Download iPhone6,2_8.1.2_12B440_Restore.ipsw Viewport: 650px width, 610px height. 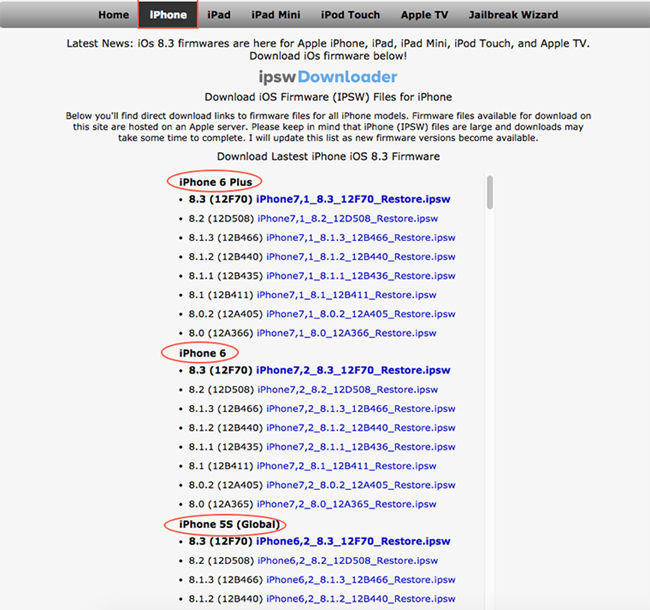coord(361,599)
